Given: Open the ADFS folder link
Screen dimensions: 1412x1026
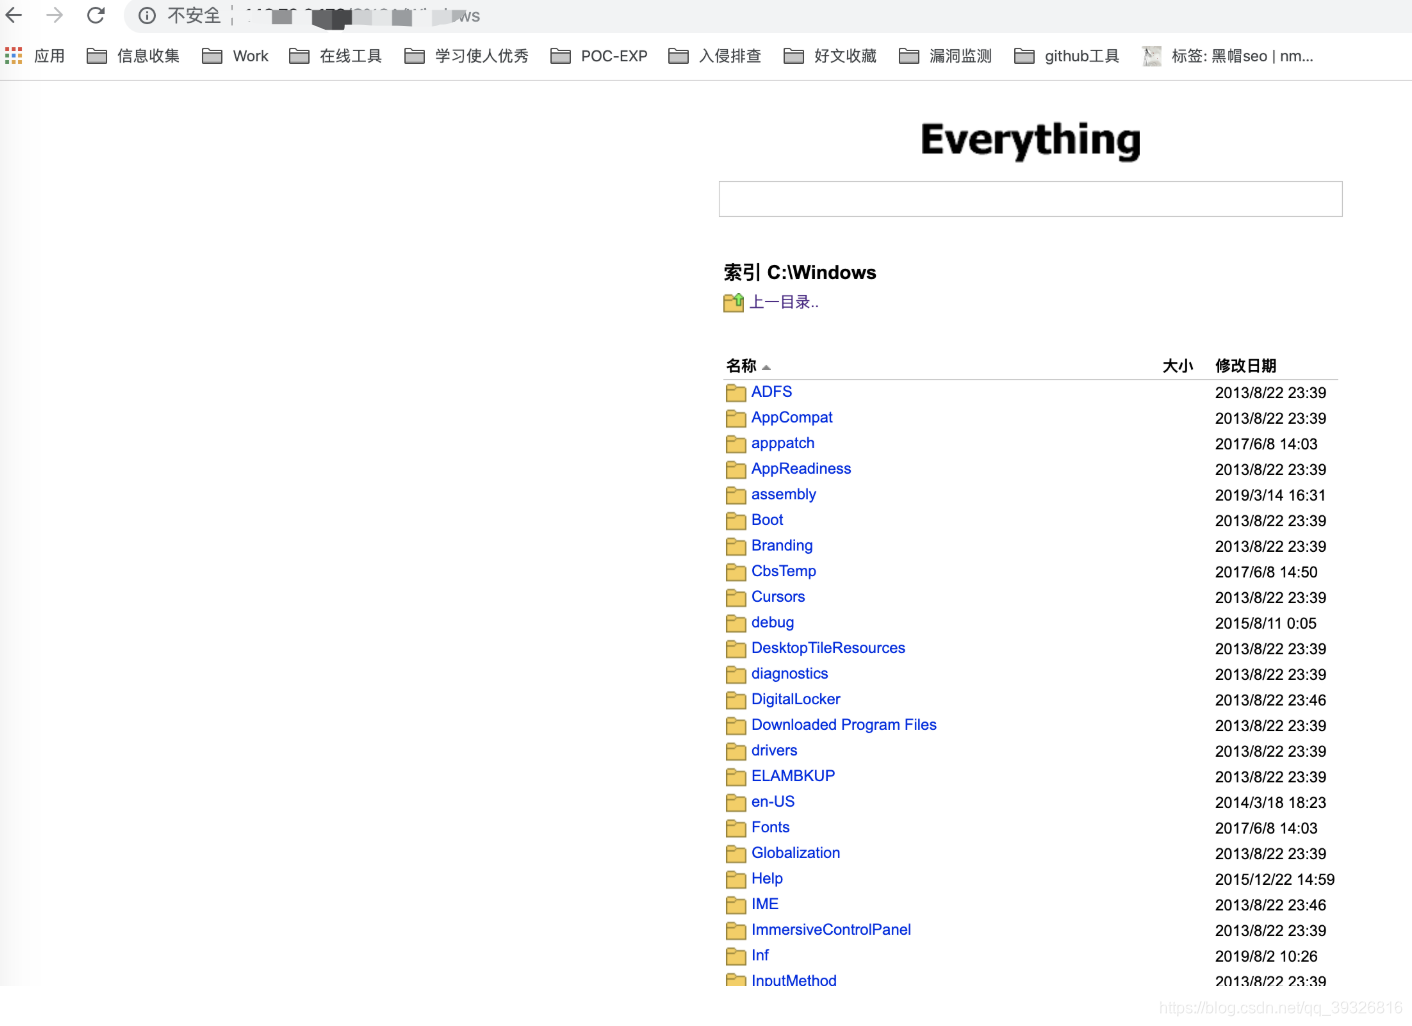Looking at the screenshot, I should point(772,392).
